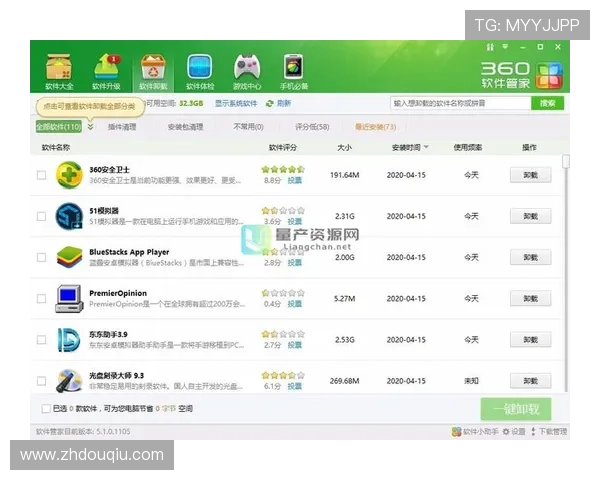600x480 pixels.
Task: Tick the checkbox for 51模拟器
Action: [41, 216]
